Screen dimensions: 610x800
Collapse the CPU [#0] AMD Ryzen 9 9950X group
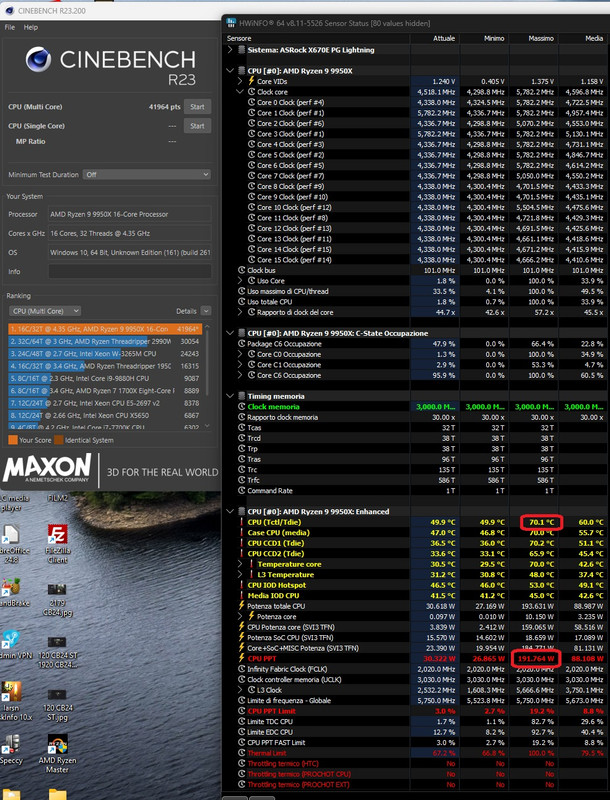point(230,71)
